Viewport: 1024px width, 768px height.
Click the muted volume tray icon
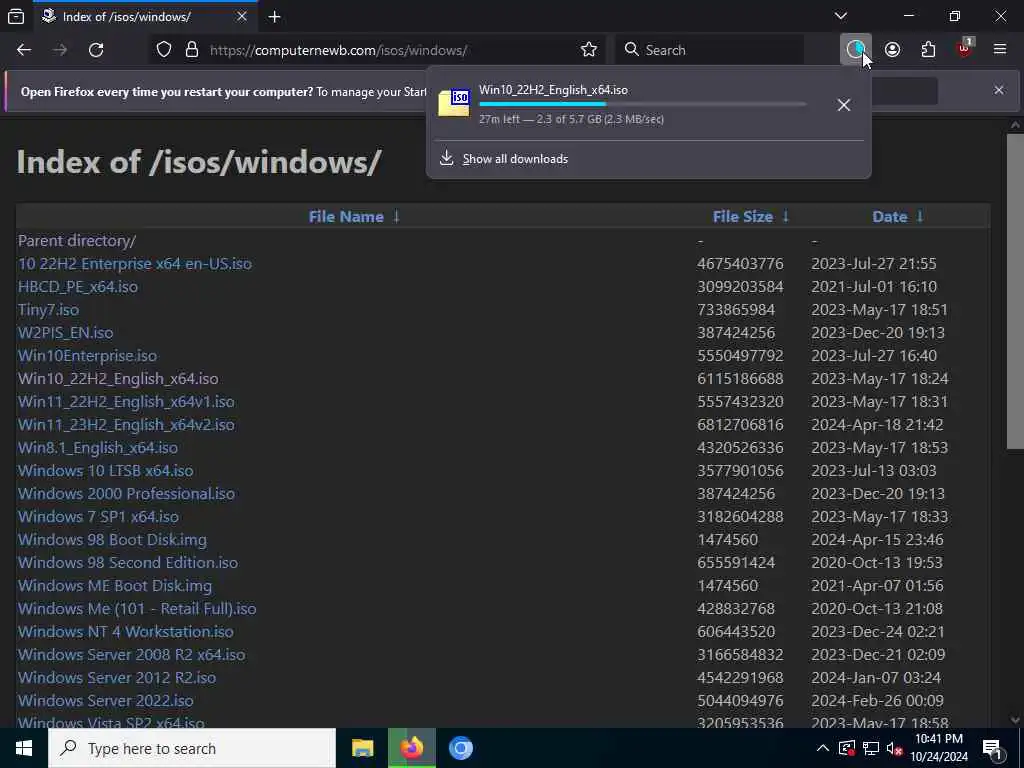click(x=894, y=748)
